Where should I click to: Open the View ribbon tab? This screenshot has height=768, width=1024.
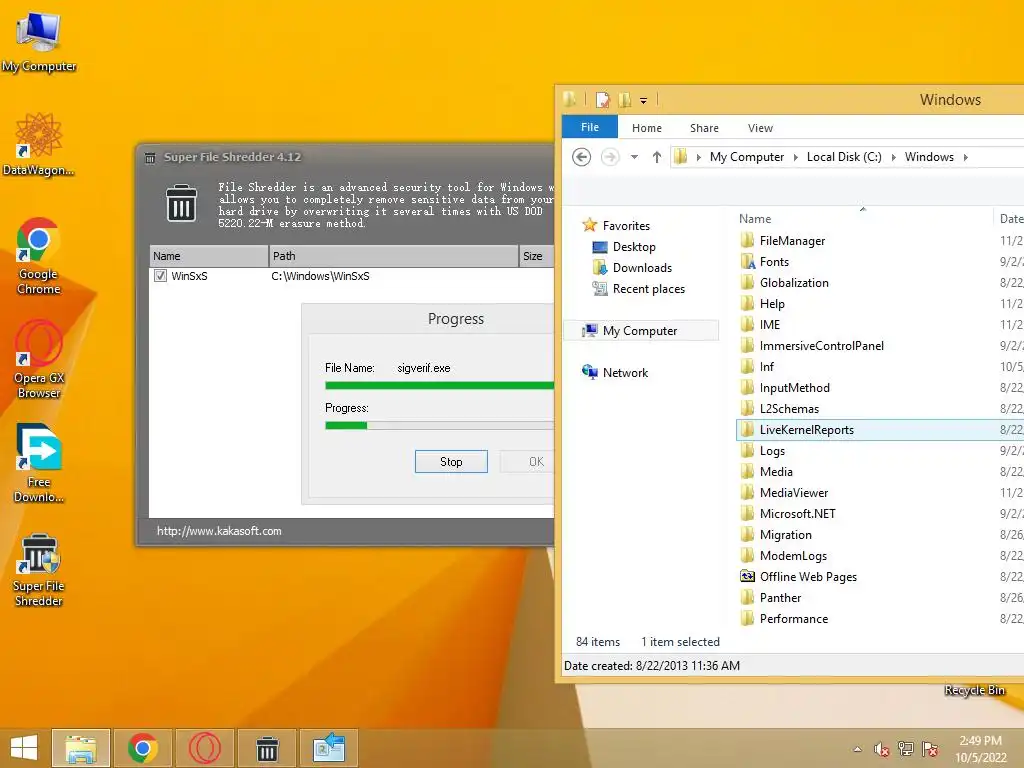tap(760, 128)
